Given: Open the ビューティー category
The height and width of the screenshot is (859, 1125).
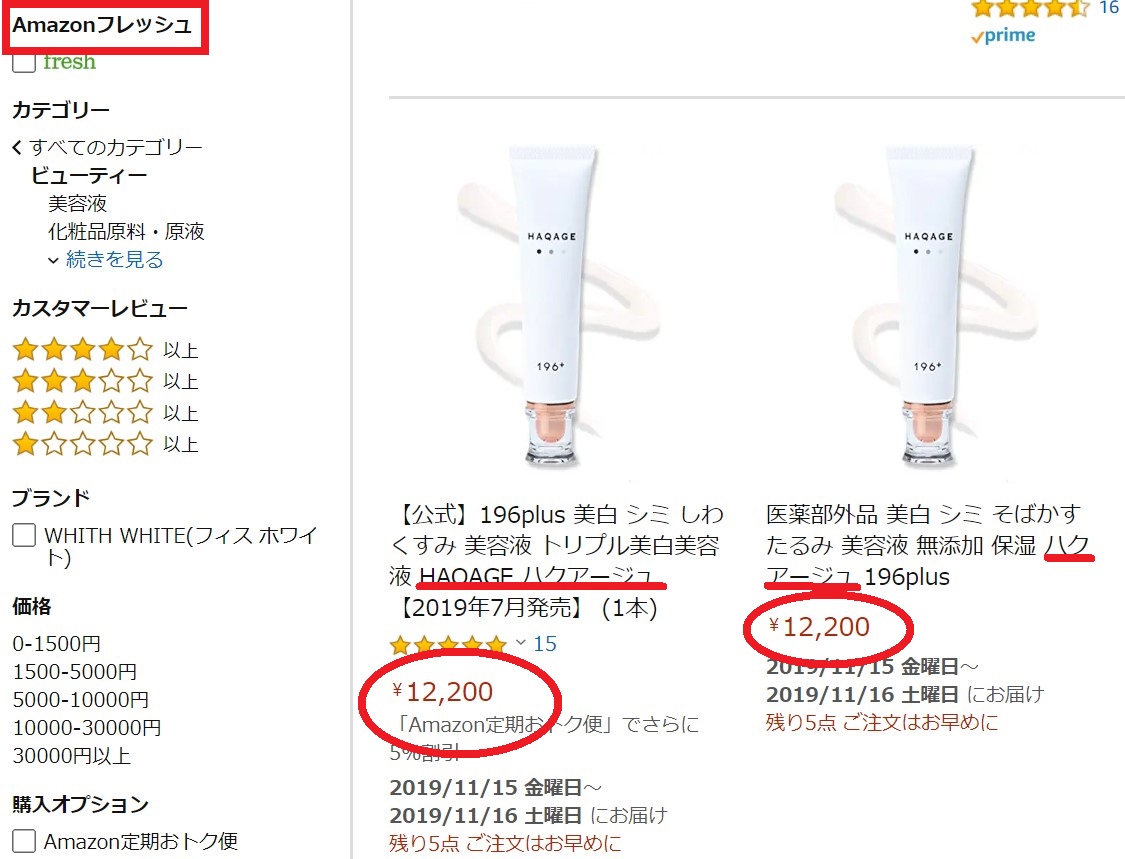Looking at the screenshot, I should click(89, 176).
